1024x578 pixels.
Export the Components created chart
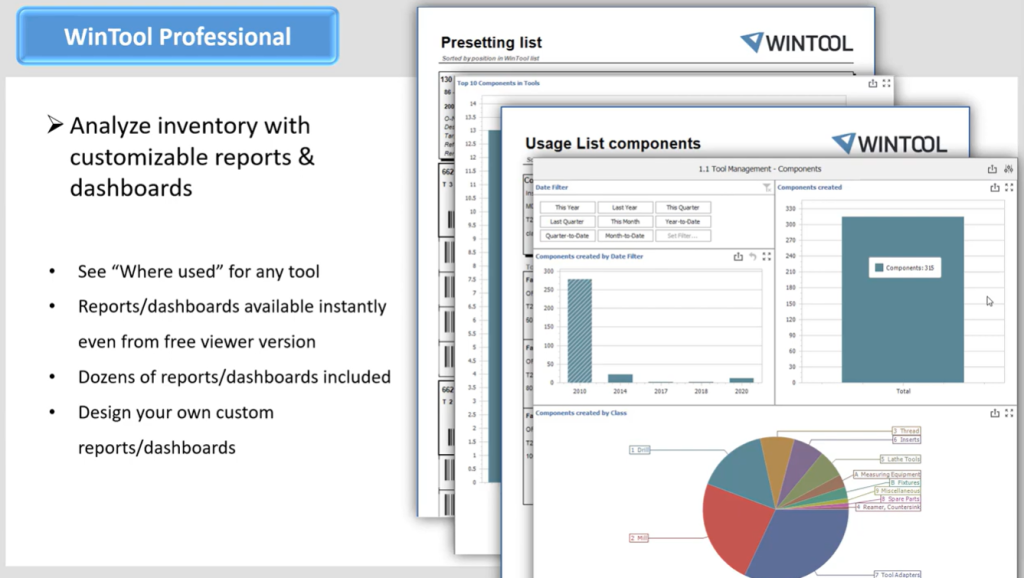click(995, 187)
